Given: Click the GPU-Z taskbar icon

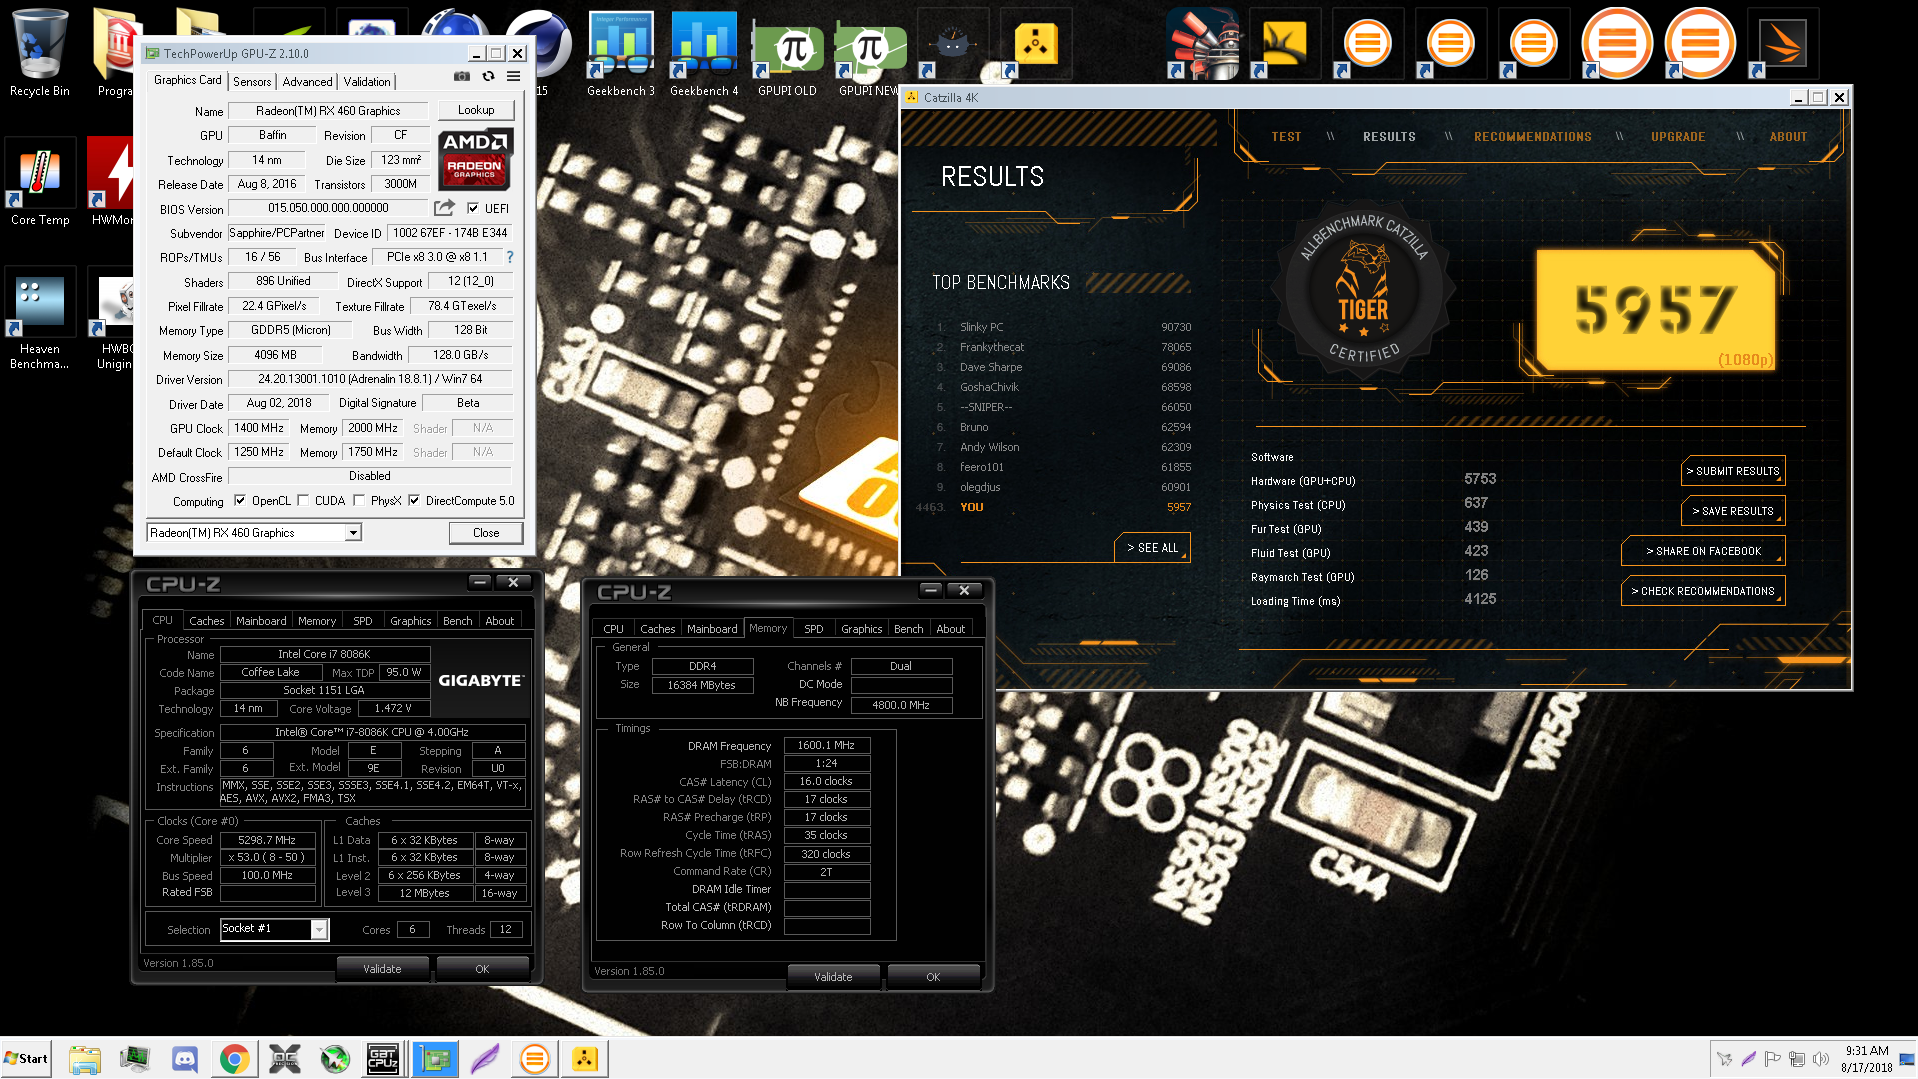Looking at the screenshot, I should (x=434, y=1058).
